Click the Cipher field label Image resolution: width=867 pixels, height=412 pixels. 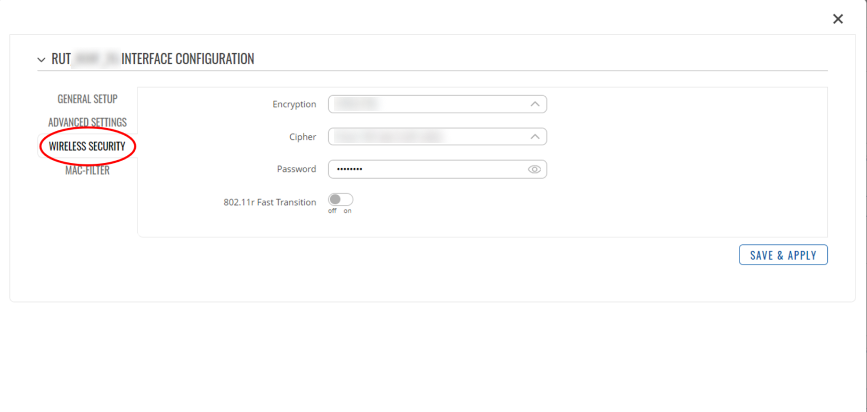click(x=302, y=137)
